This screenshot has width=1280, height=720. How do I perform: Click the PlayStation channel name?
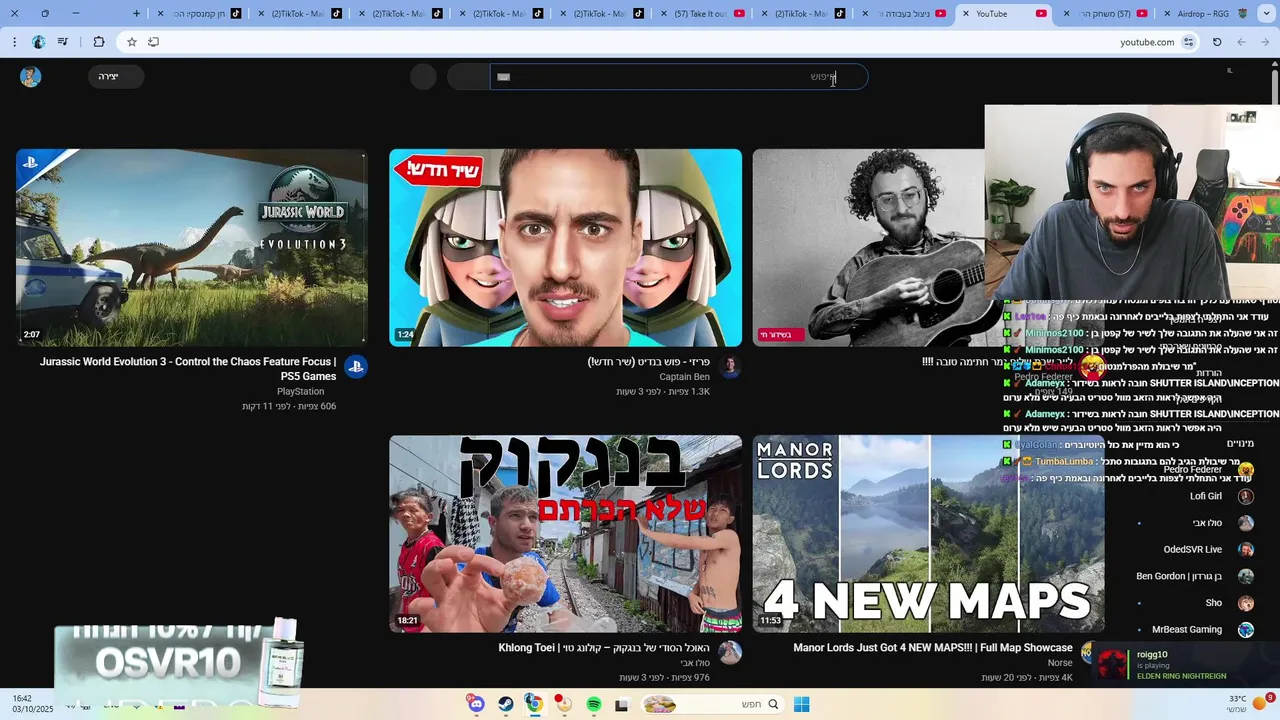[x=300, y=392]
